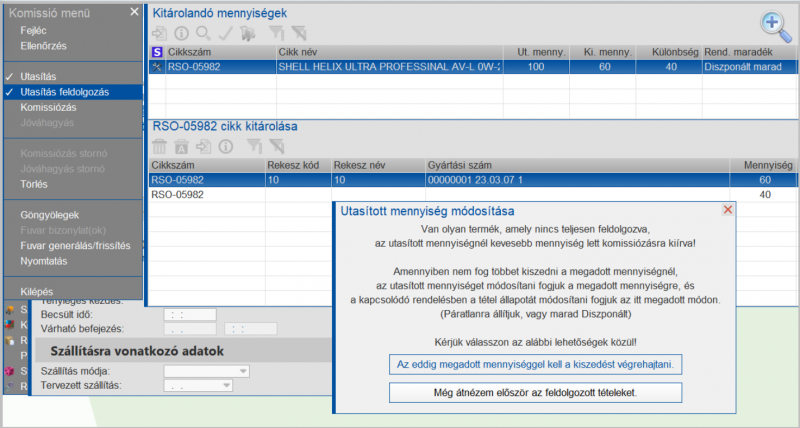Toggle the checked Utasítás feldolgozás item

(x=64, y=91)
